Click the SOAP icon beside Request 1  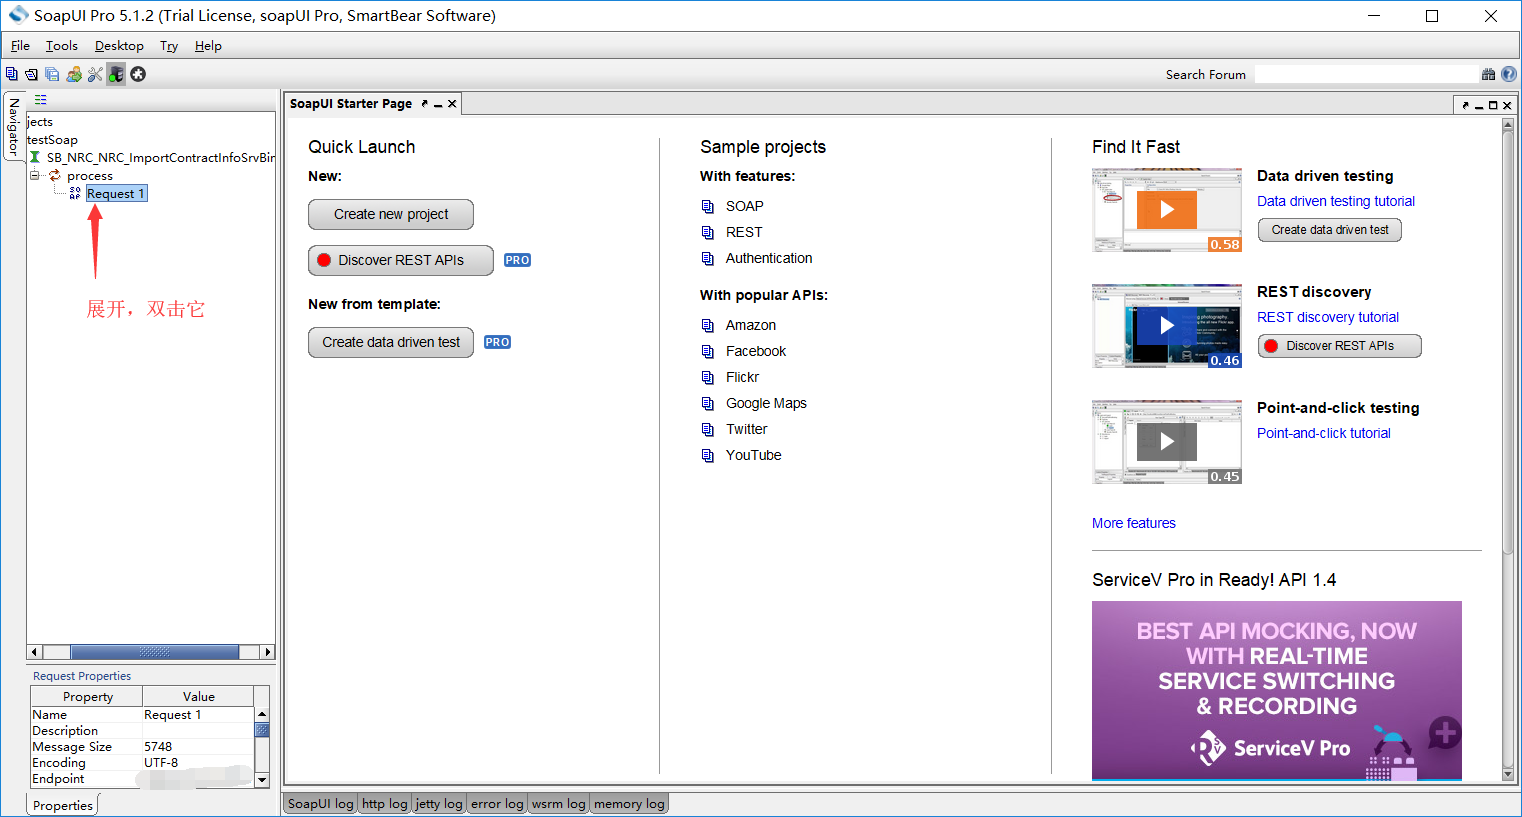[x=75, y=194]
